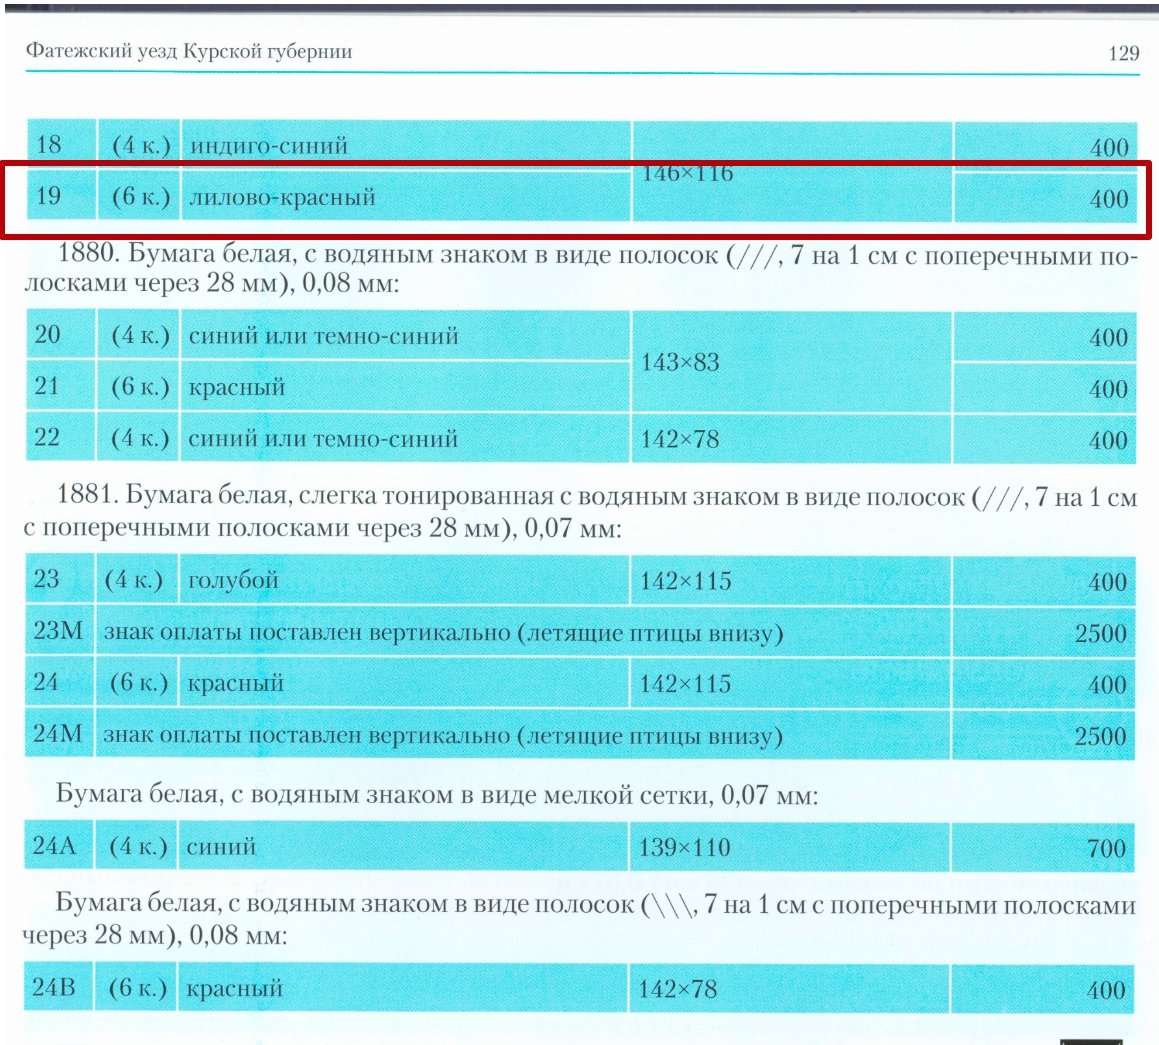Click the page number 129

tap(1123, 54)
